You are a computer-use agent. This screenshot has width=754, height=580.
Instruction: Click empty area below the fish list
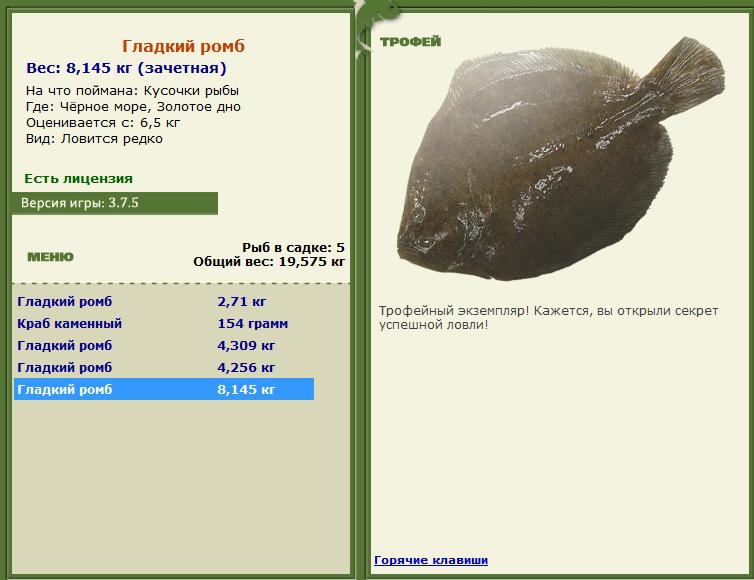coord(181,486)
